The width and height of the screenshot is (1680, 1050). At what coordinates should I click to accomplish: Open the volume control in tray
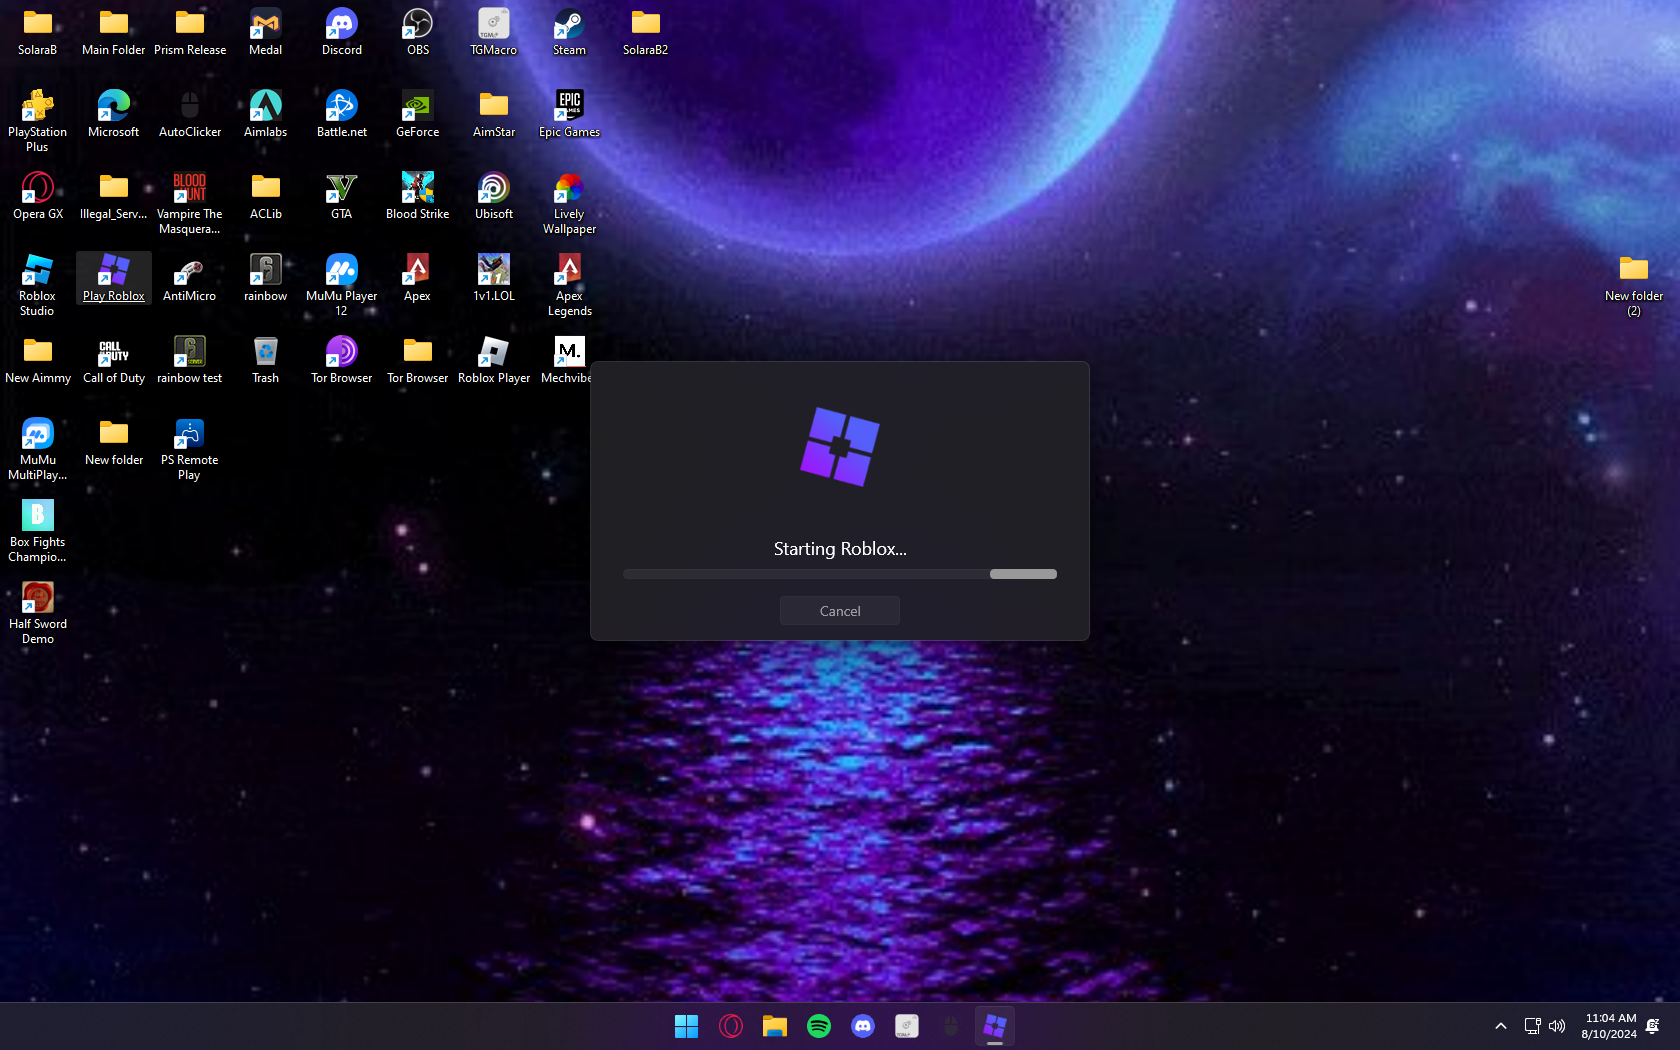[1557, 1026]
